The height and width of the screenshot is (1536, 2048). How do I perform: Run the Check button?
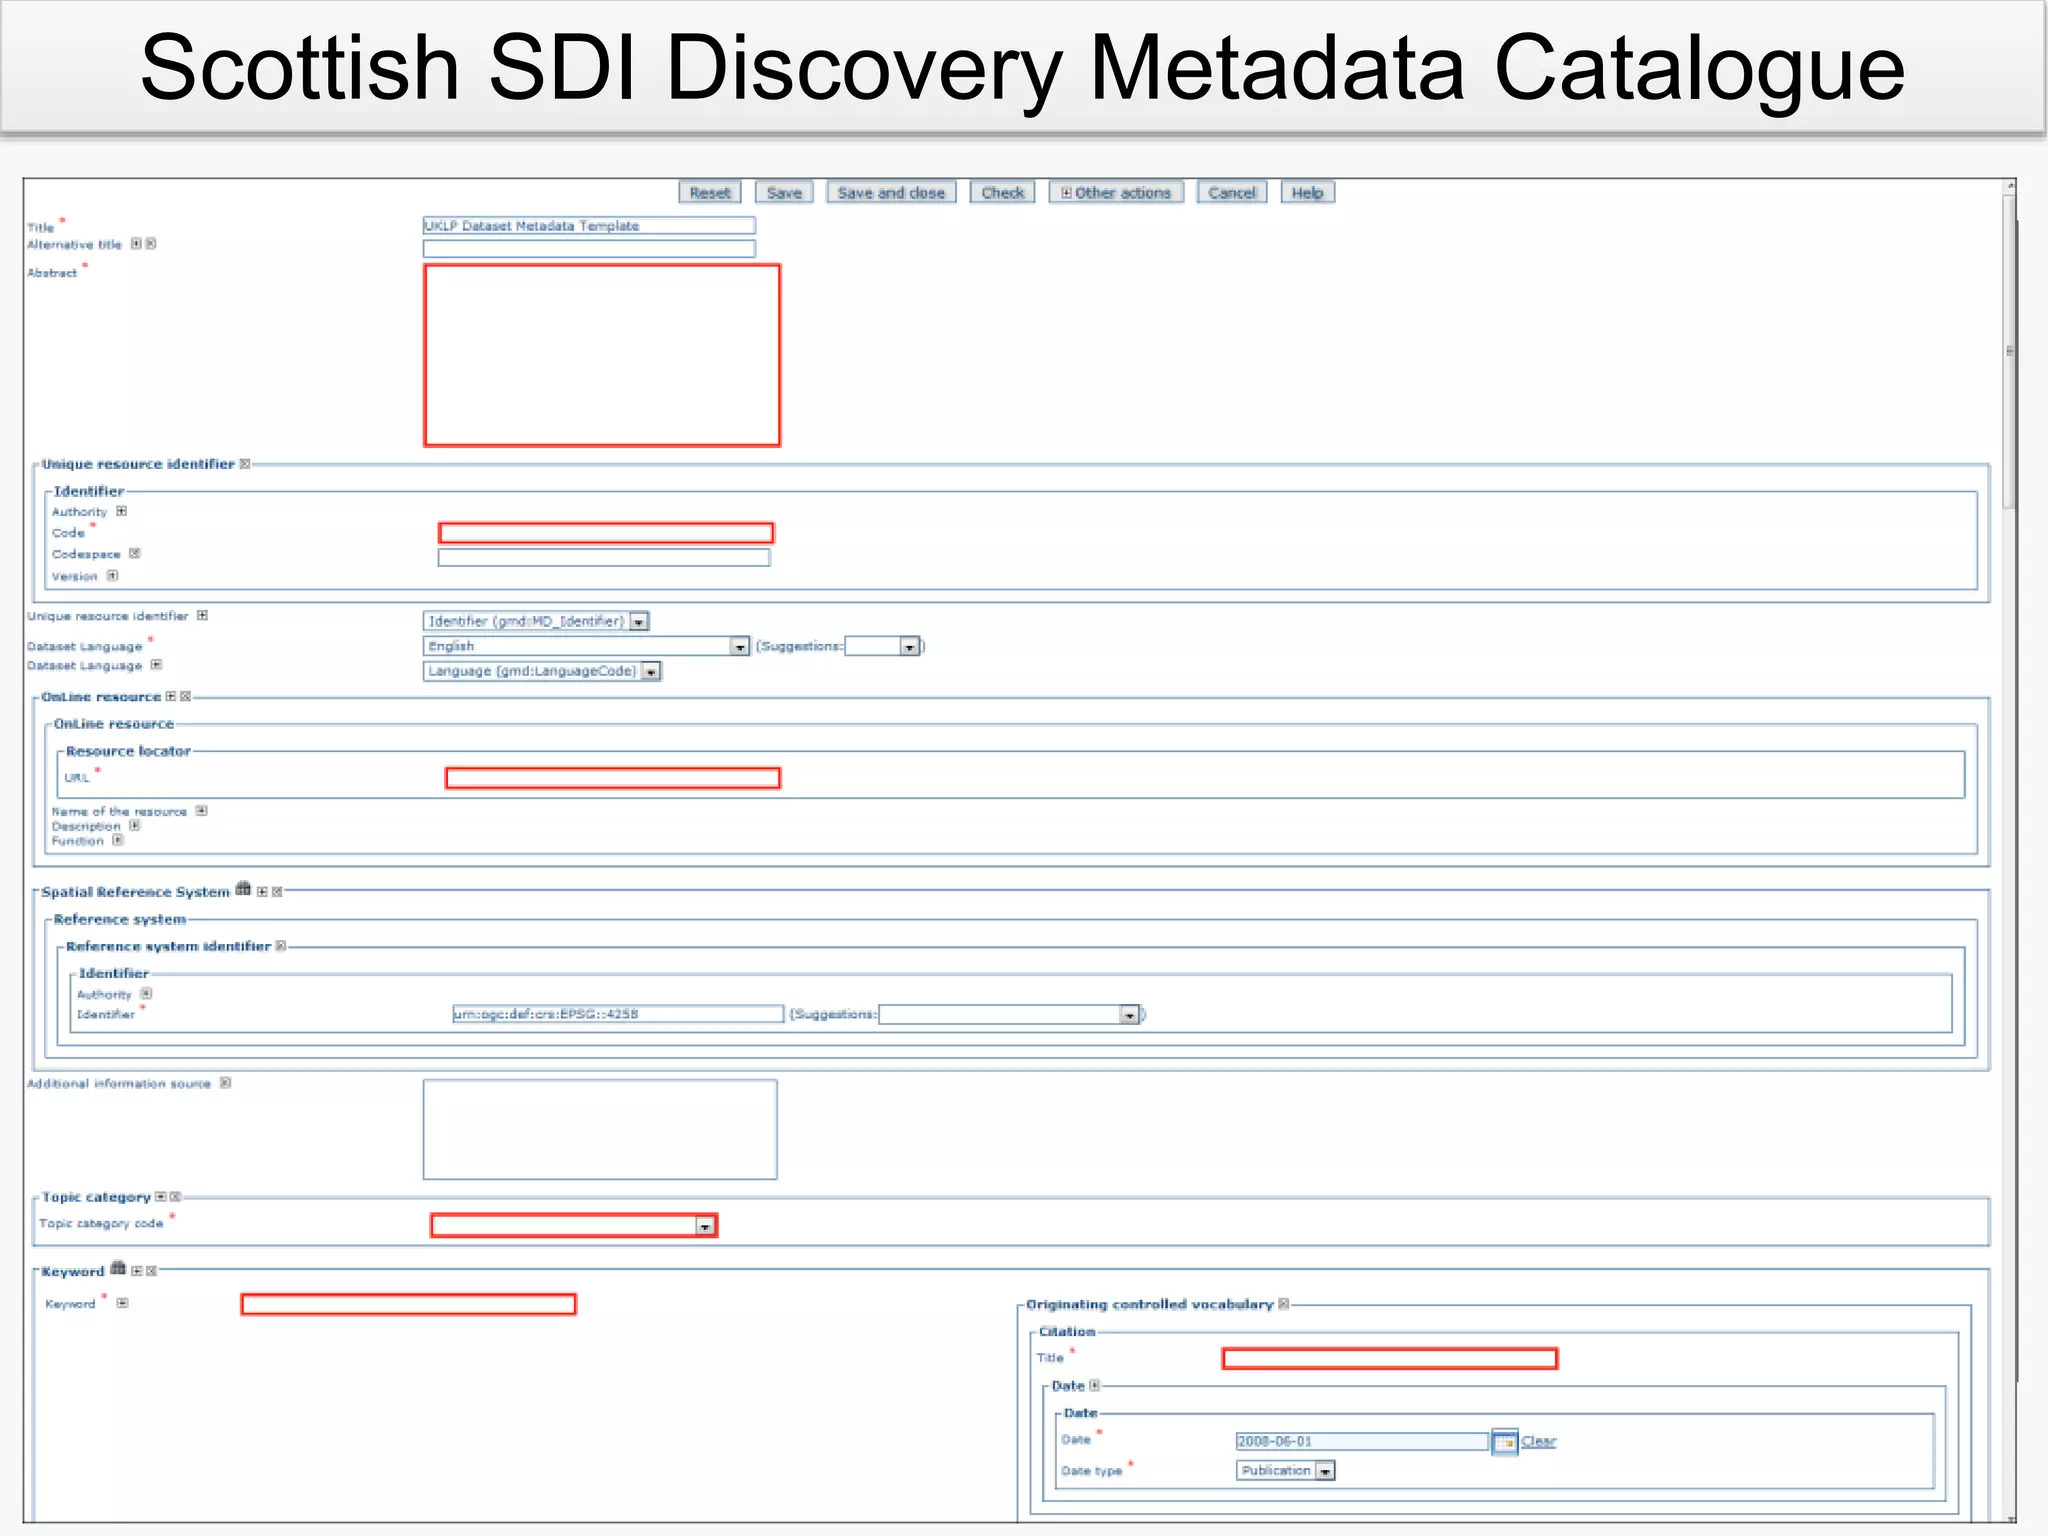pos(1002,193)
